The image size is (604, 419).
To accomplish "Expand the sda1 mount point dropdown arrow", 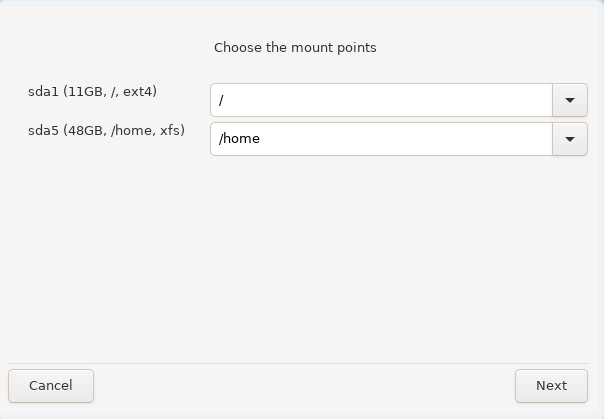I will (570, 100).
